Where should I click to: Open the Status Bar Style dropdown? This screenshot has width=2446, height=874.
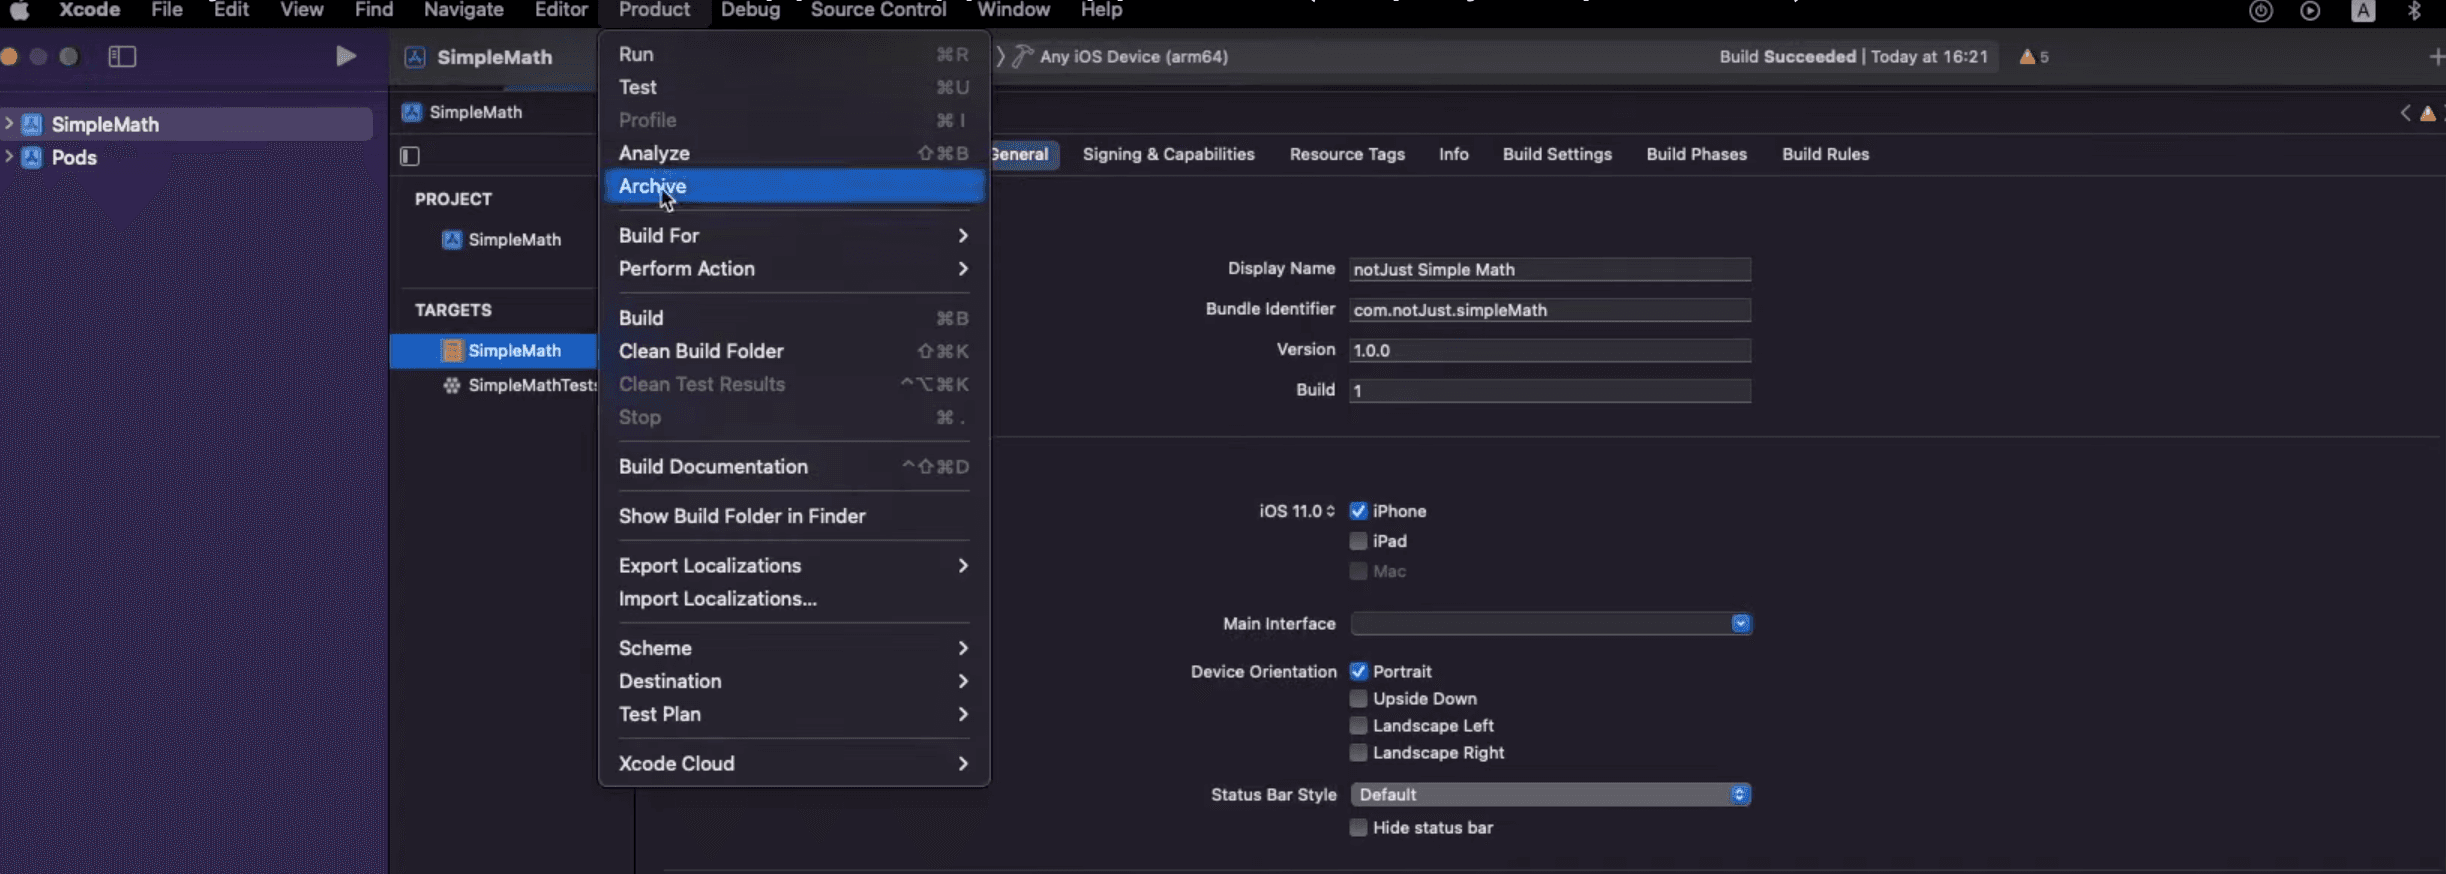click(1549, 794)
